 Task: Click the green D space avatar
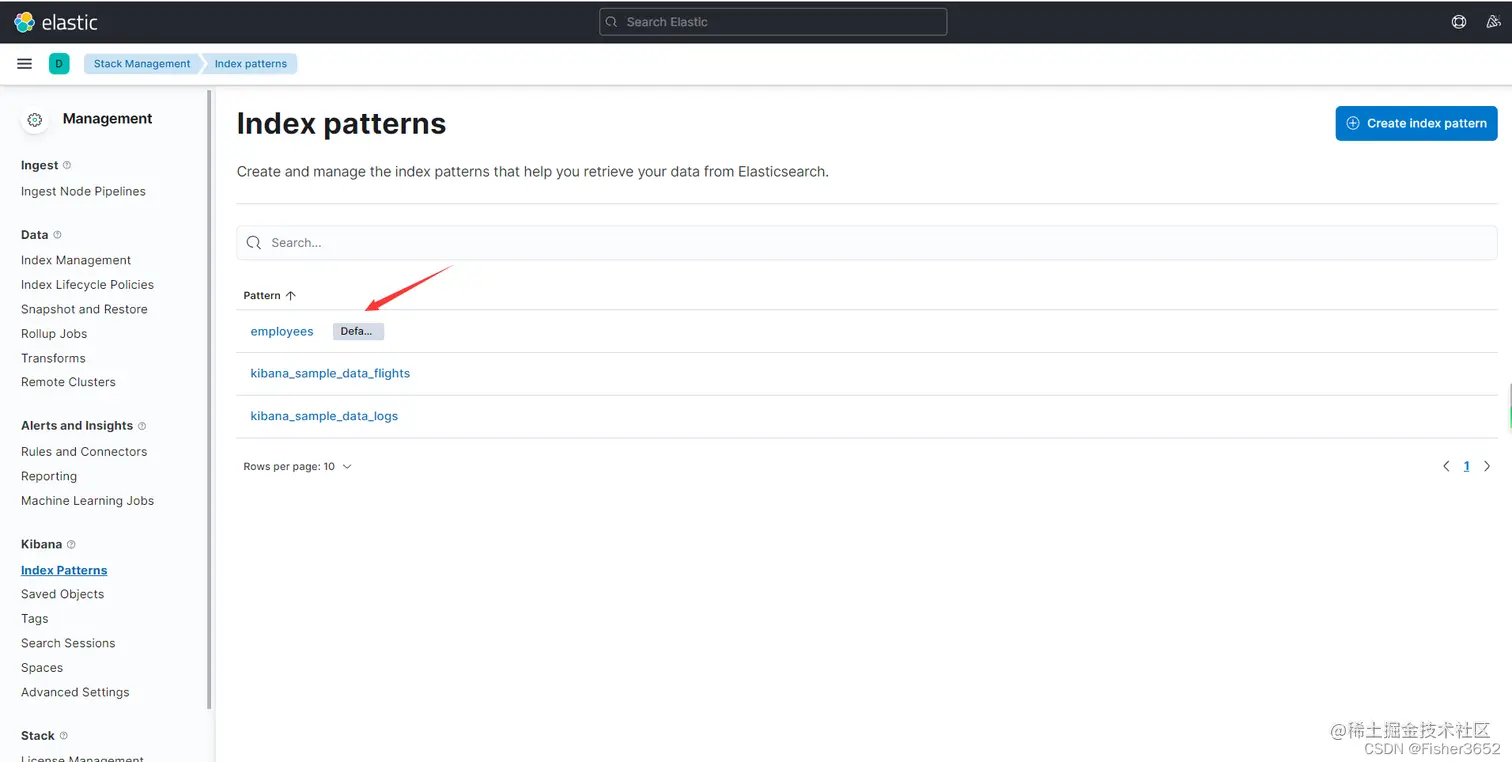pos(59,64)
